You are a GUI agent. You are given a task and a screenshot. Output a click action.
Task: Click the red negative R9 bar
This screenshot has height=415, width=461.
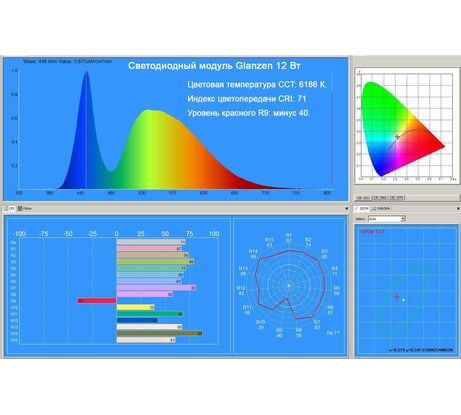[97, 301]
